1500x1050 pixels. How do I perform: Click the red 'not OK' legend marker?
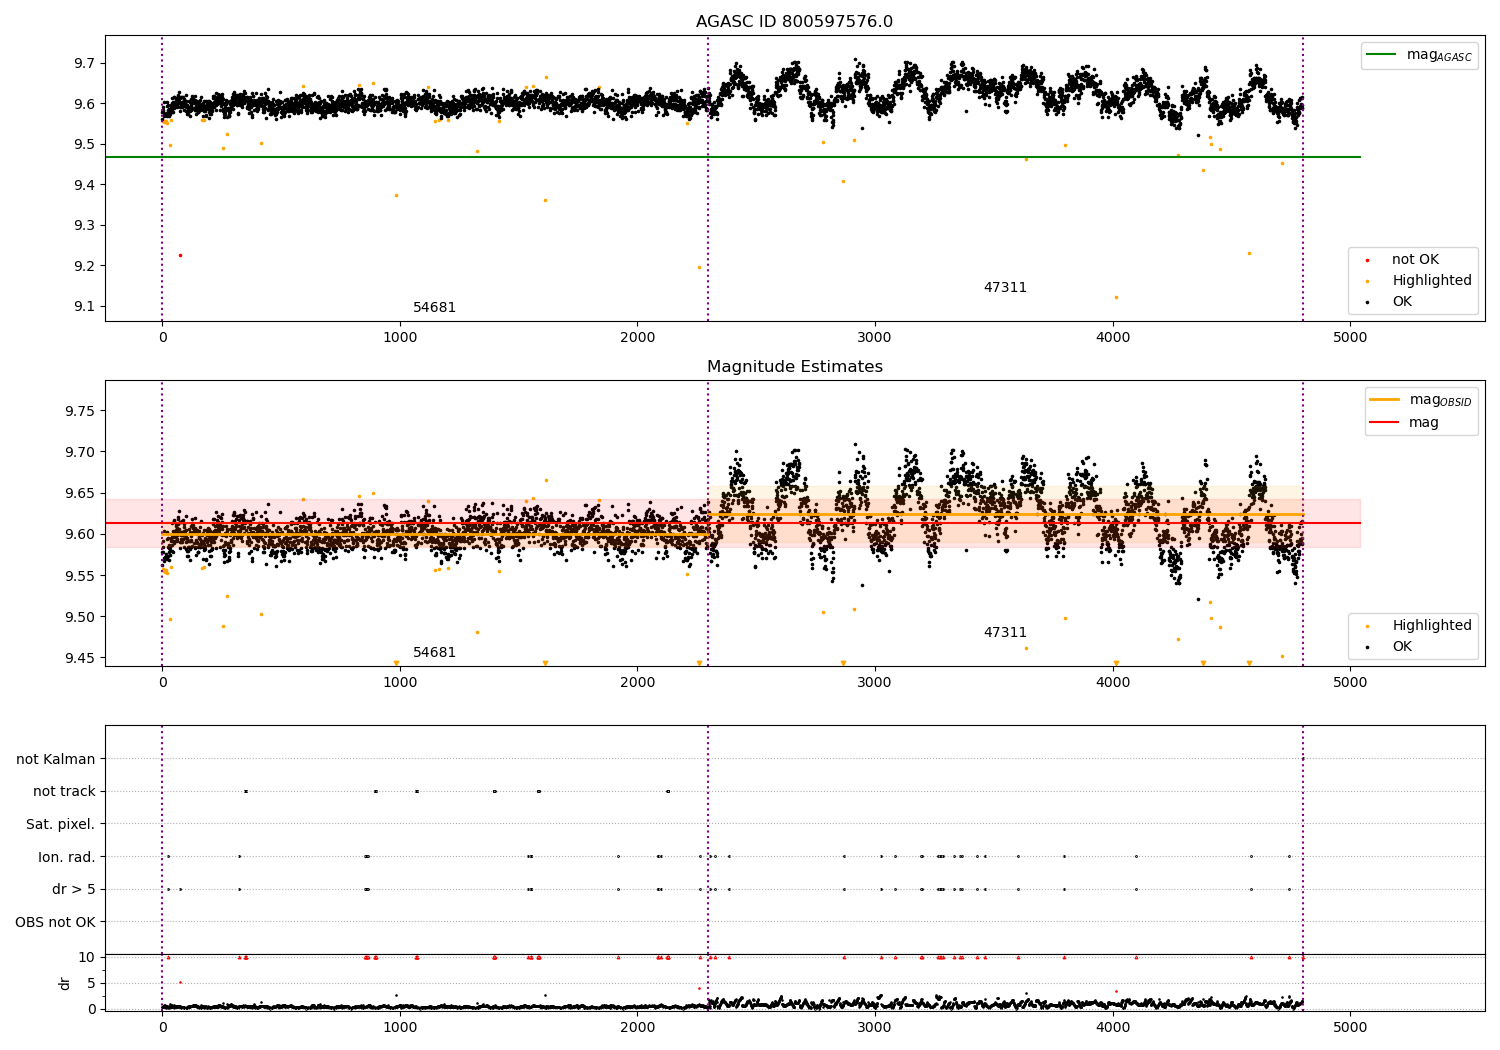[1367, 260]
